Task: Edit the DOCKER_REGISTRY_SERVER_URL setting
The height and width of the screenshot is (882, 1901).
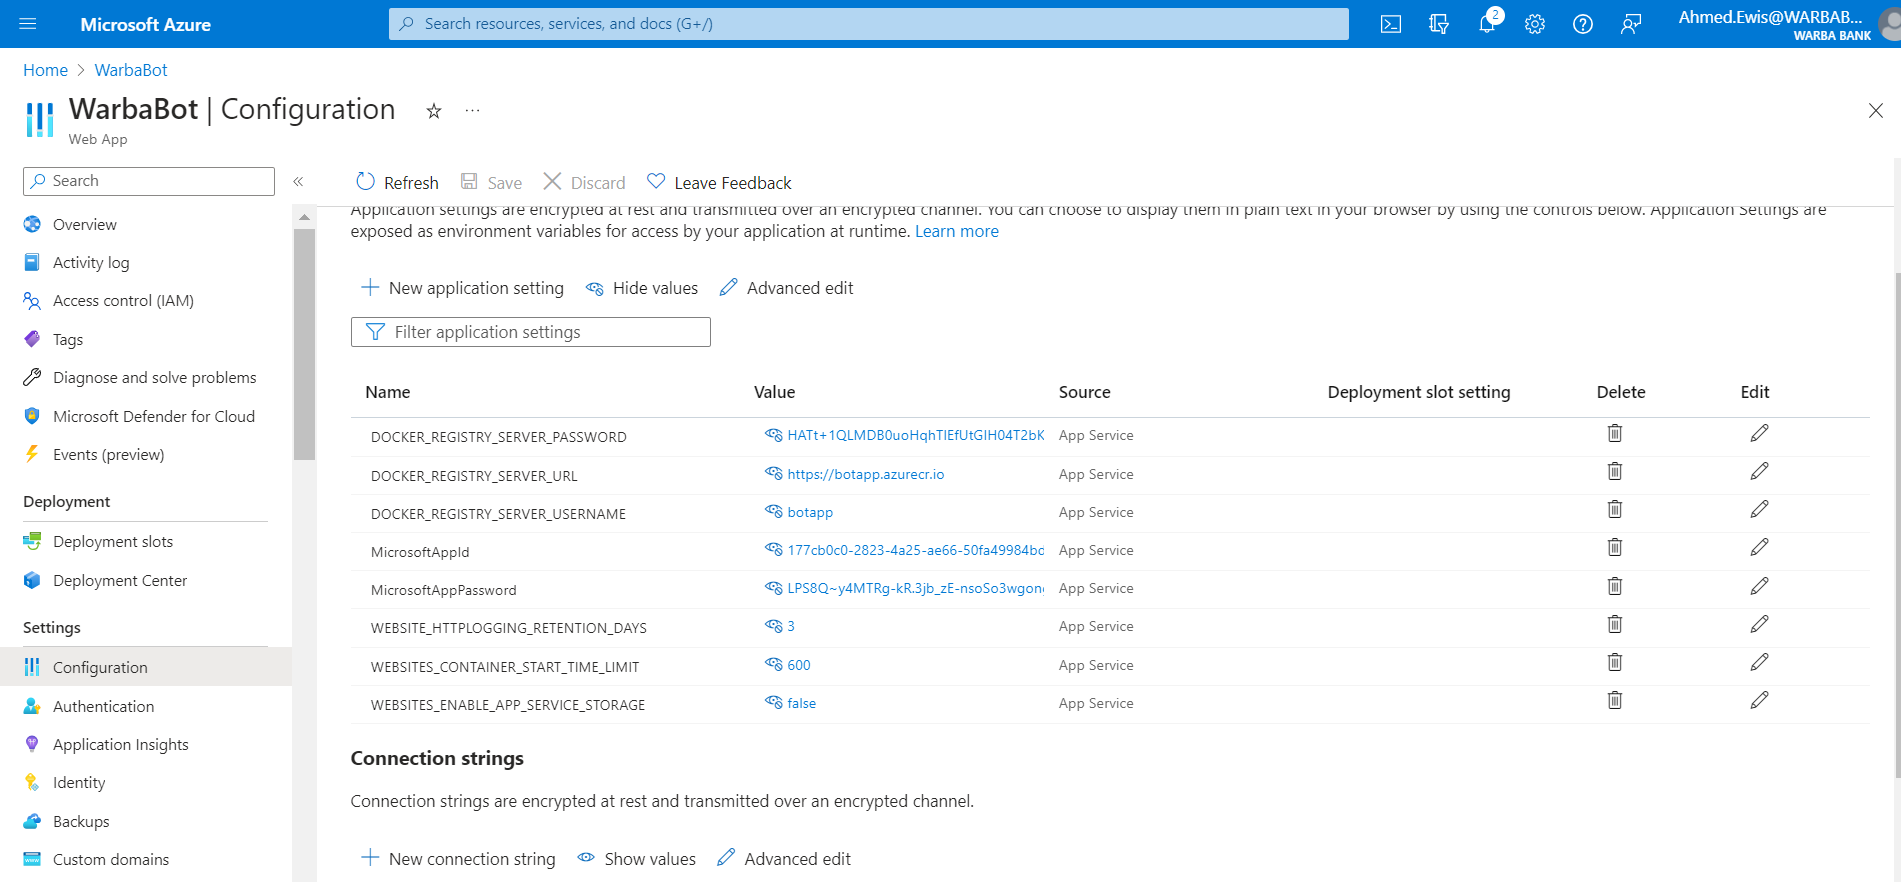Action: pyautogui.click(x=1760, y=471)
